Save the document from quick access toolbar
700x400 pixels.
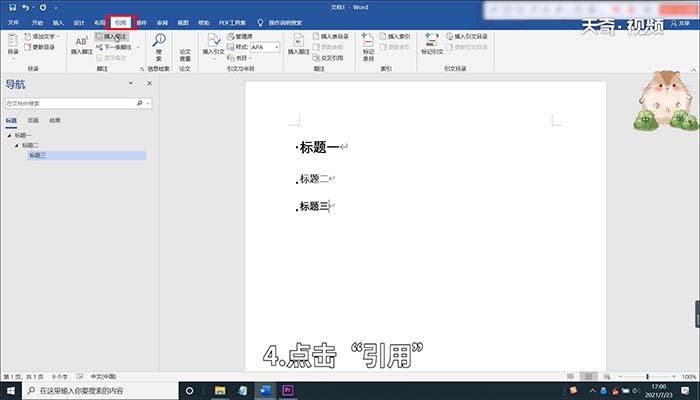(12, 7)
